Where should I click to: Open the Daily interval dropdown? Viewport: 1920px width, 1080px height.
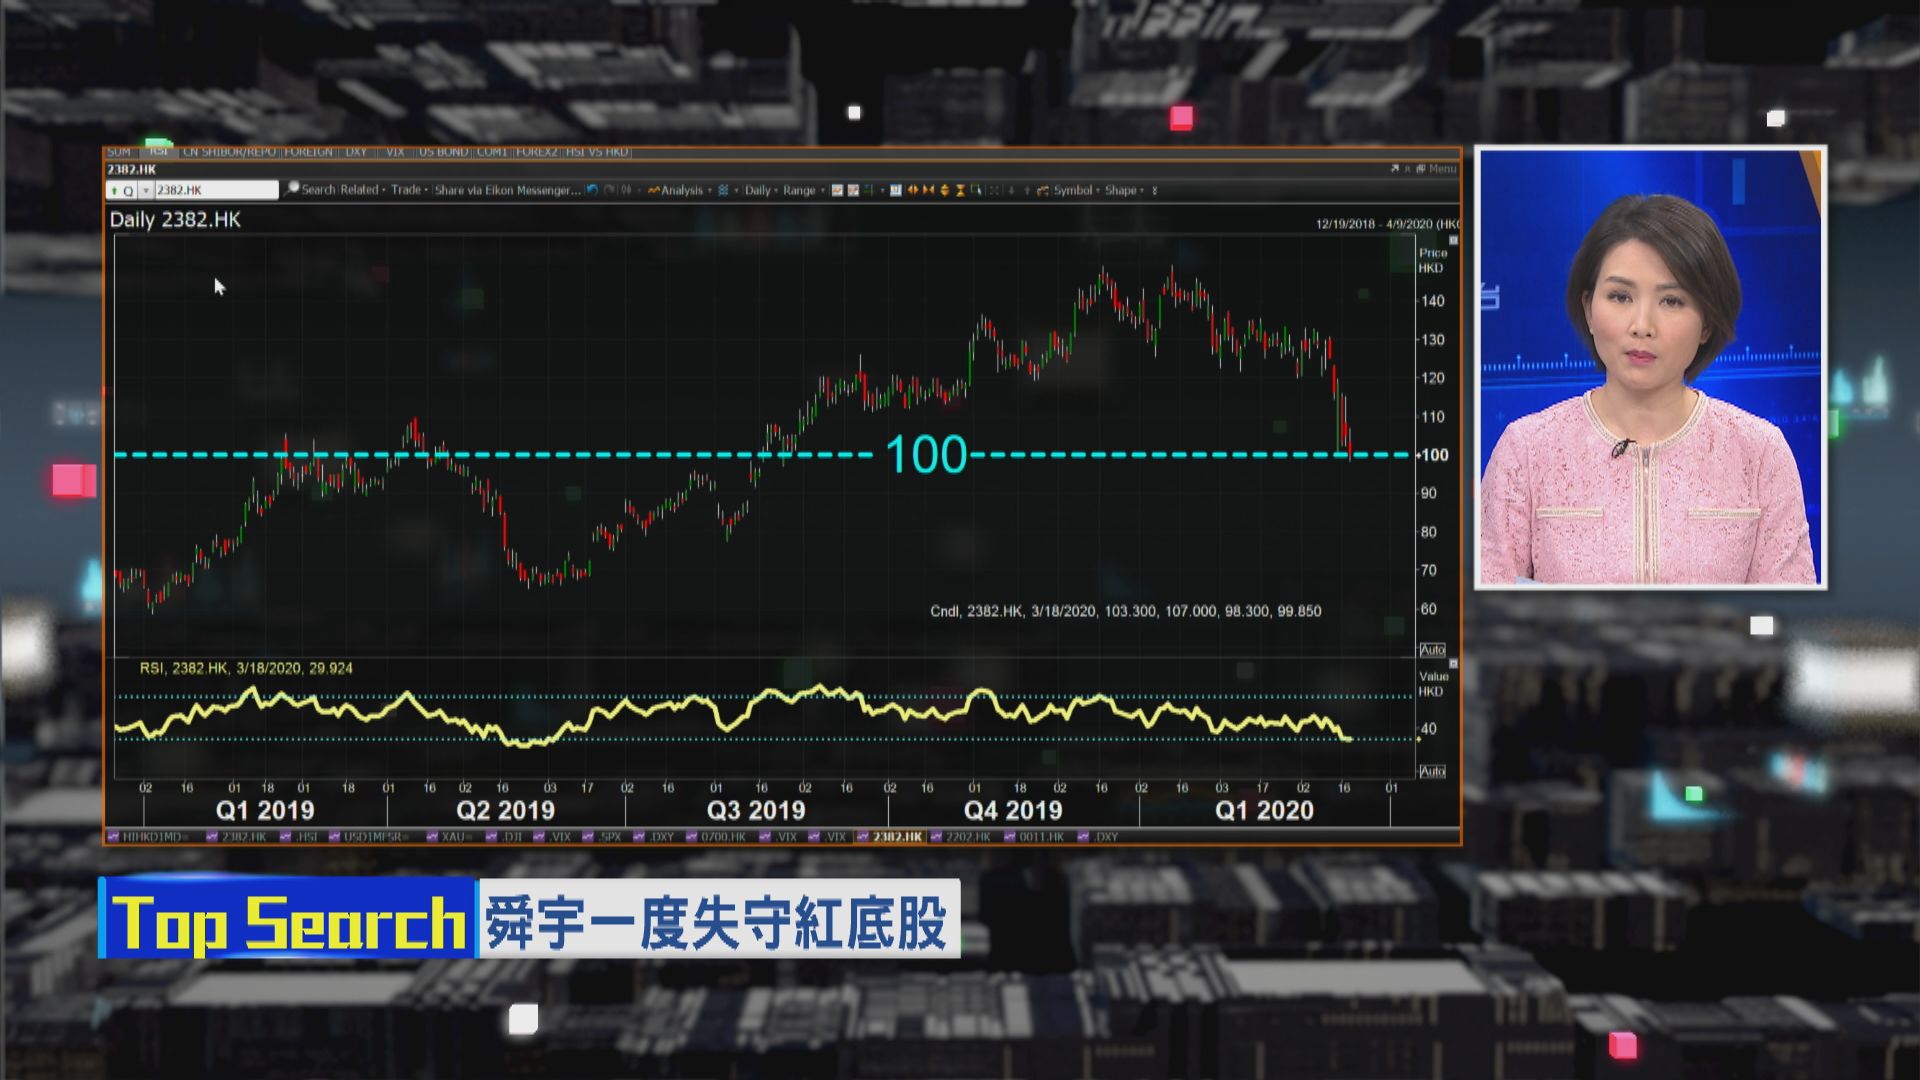[760, 189]
